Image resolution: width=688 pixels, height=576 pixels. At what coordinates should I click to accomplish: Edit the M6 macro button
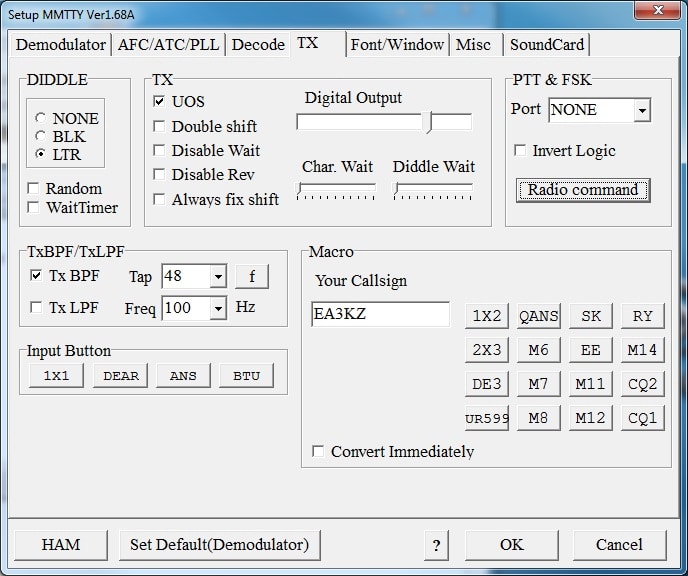pos(539,350)
